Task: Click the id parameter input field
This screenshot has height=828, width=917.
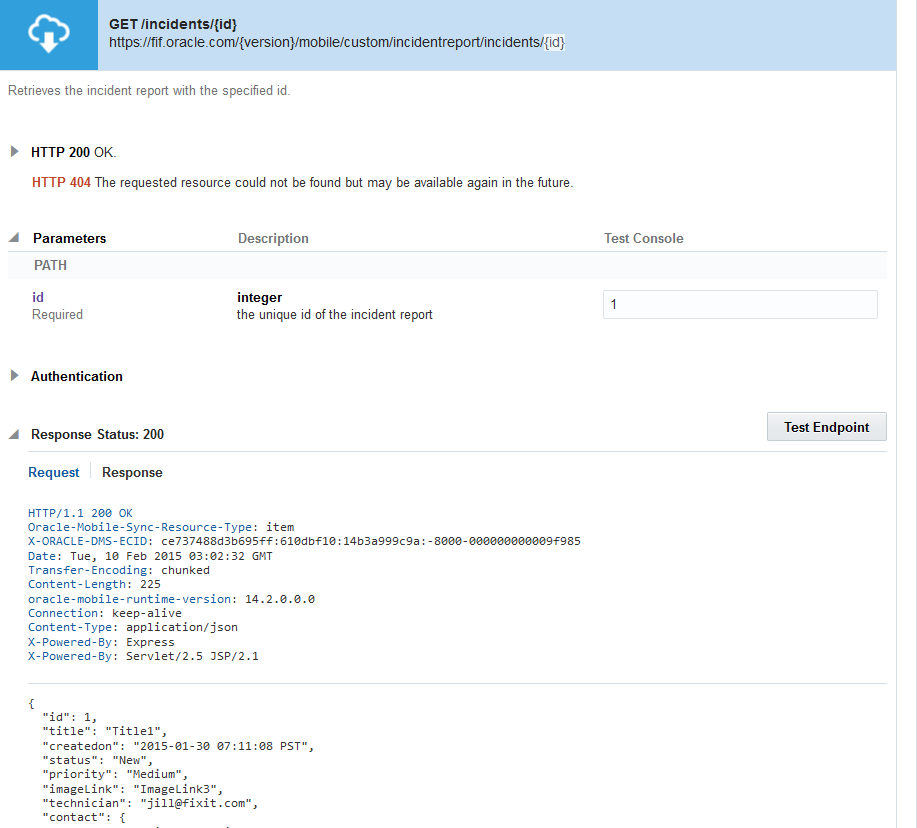Action: pos(740,304)
